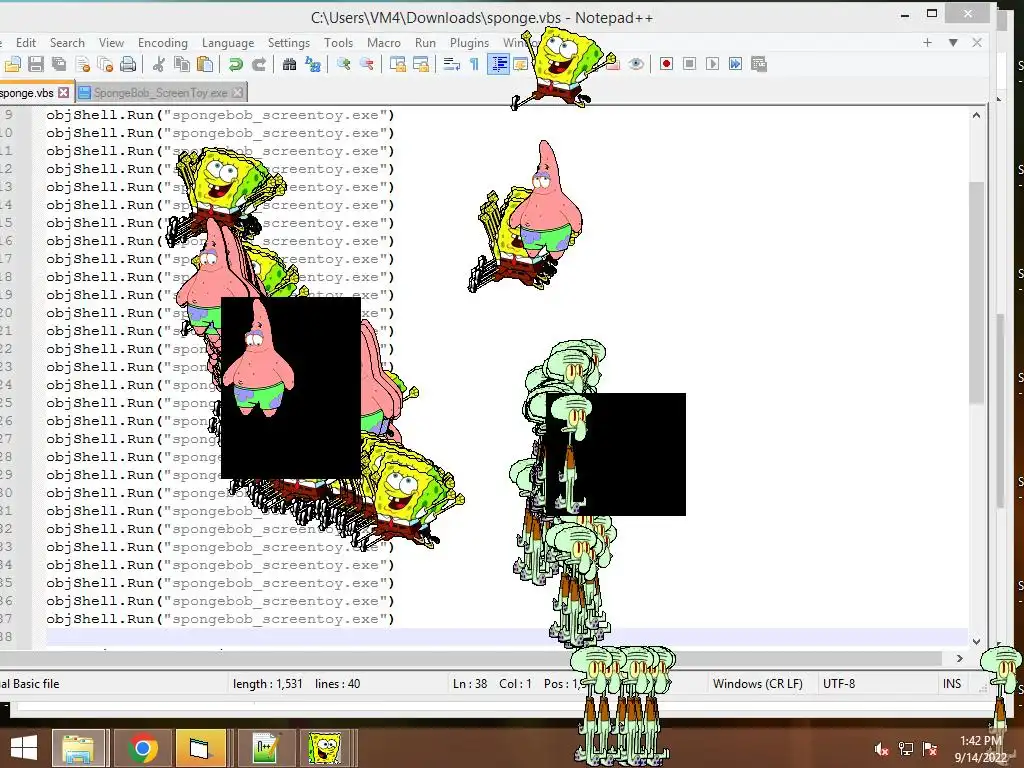Select Notepad++ icon on the taskbar
The width and height of the screenshot is (1024, 768).
pos(266,748)
